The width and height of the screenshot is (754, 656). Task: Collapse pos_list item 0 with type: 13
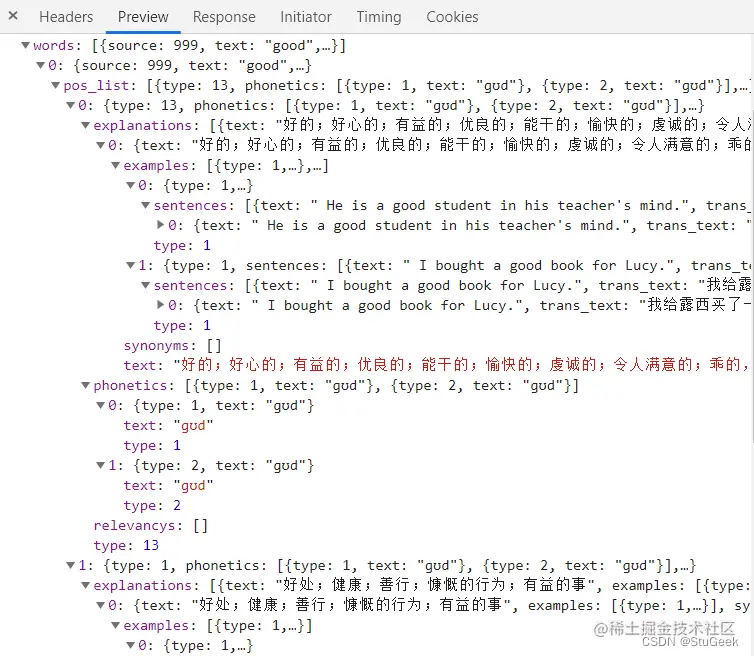(71, 105)
